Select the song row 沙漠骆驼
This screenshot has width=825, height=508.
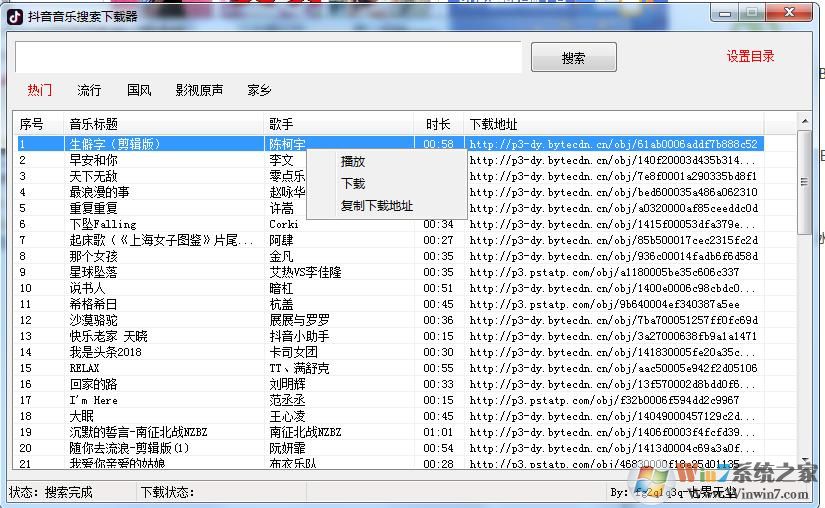93,320
